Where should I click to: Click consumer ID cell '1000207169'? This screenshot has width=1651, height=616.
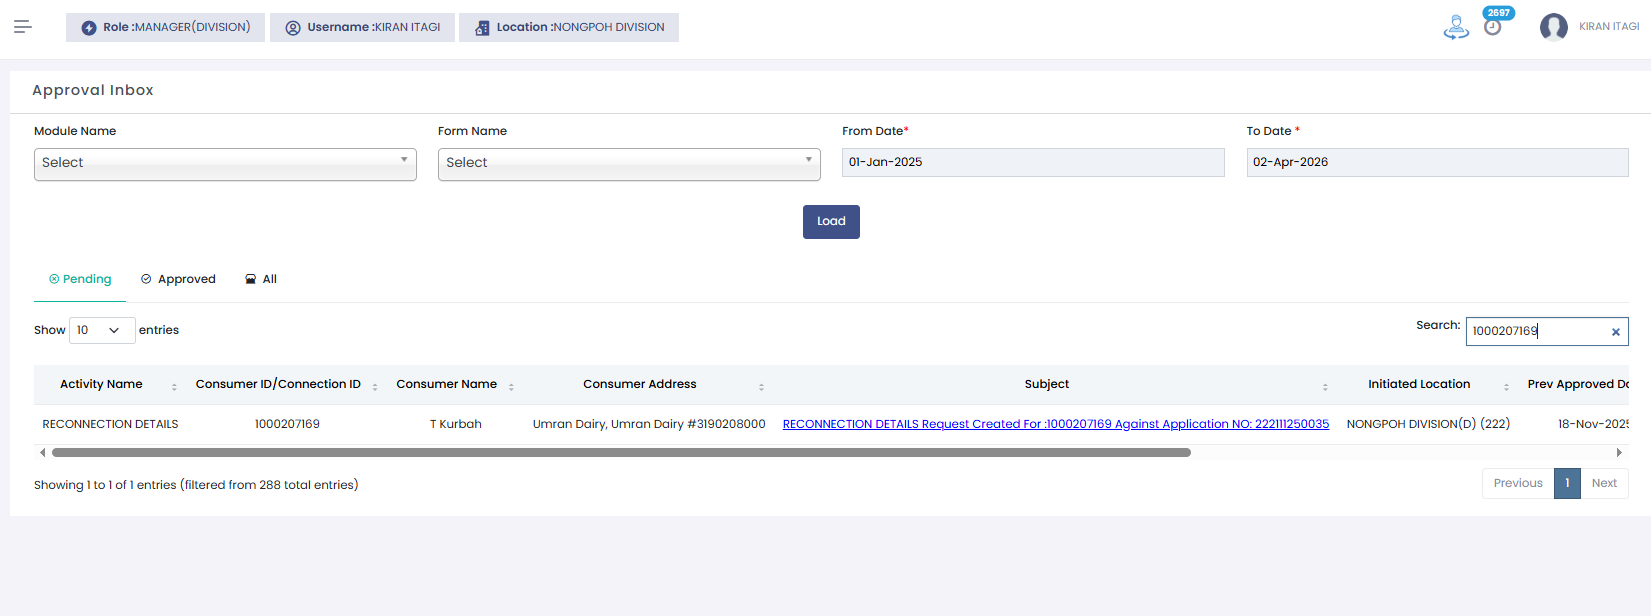pos(287,424)
